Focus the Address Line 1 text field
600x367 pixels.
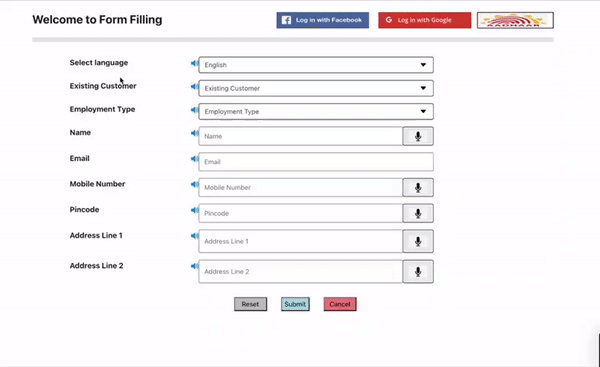301,241
